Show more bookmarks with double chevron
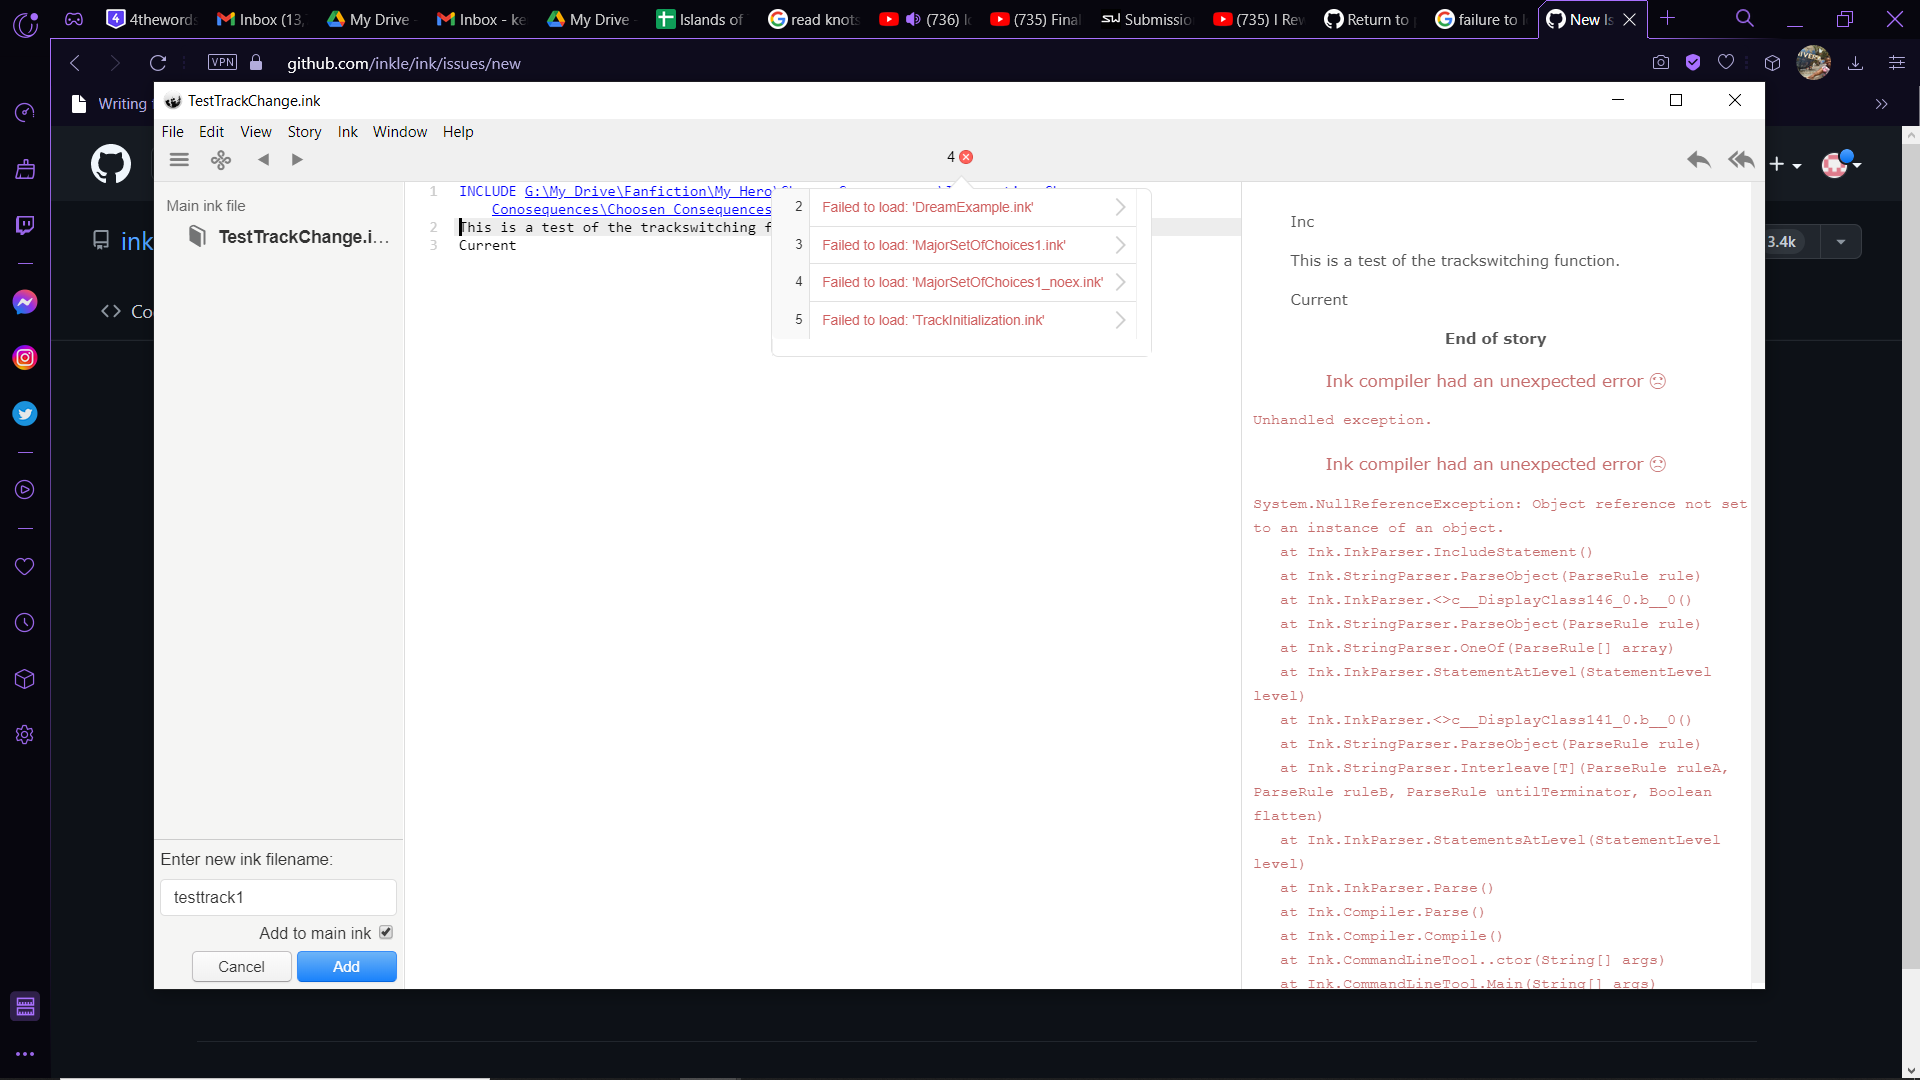 coord(1881,104)
